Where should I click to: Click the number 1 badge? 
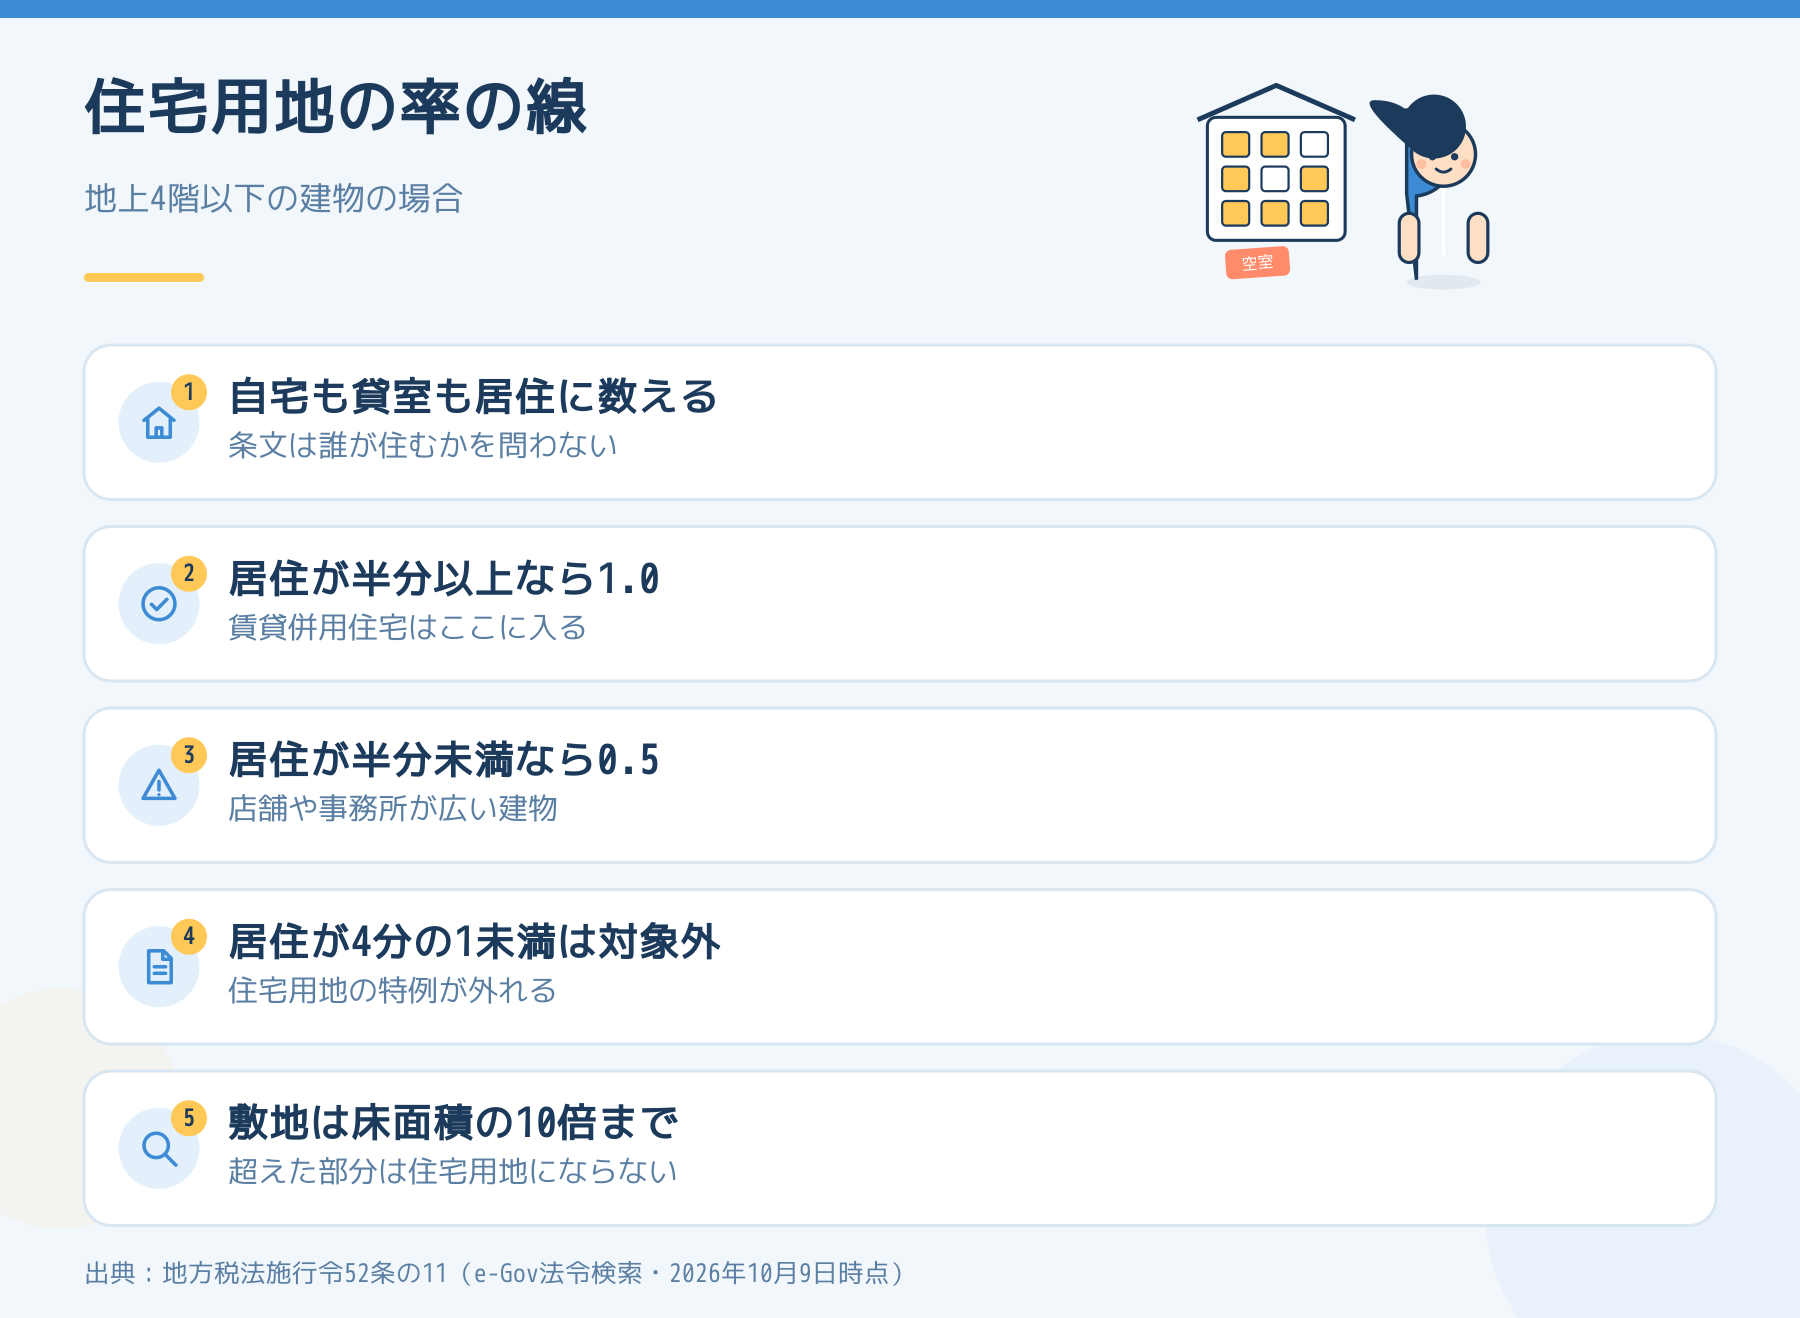[x=189, y=392]
